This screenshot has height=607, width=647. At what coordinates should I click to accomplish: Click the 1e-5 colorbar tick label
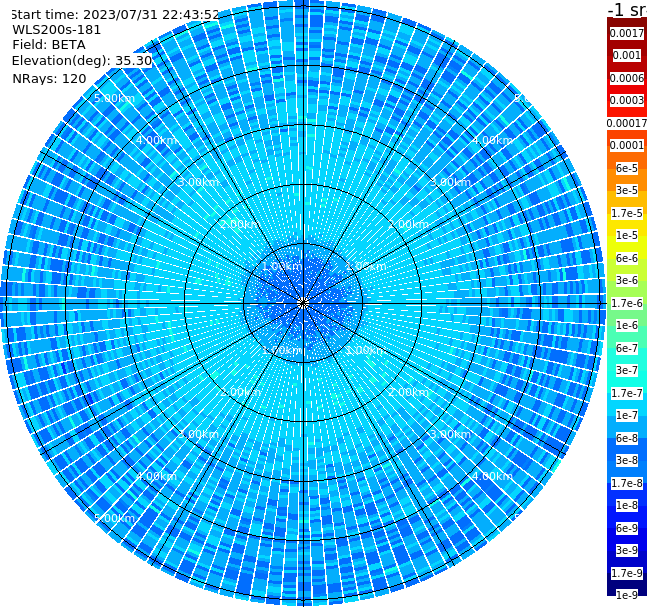click(x=627, y=235)
